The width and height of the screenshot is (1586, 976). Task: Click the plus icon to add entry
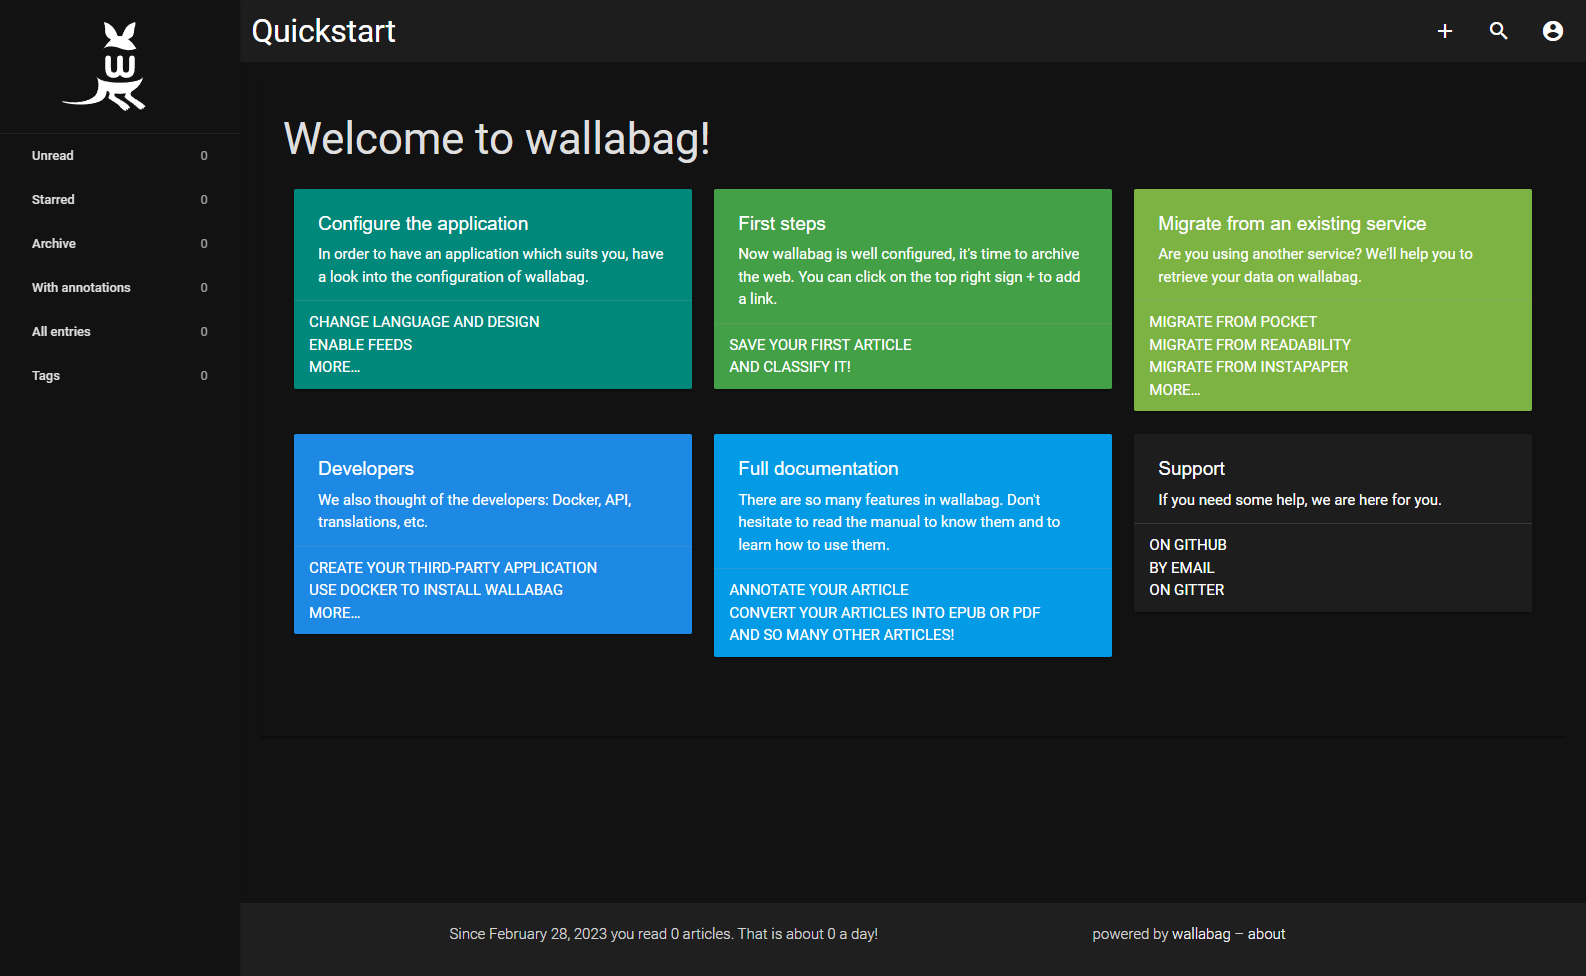pos(1444,31)
